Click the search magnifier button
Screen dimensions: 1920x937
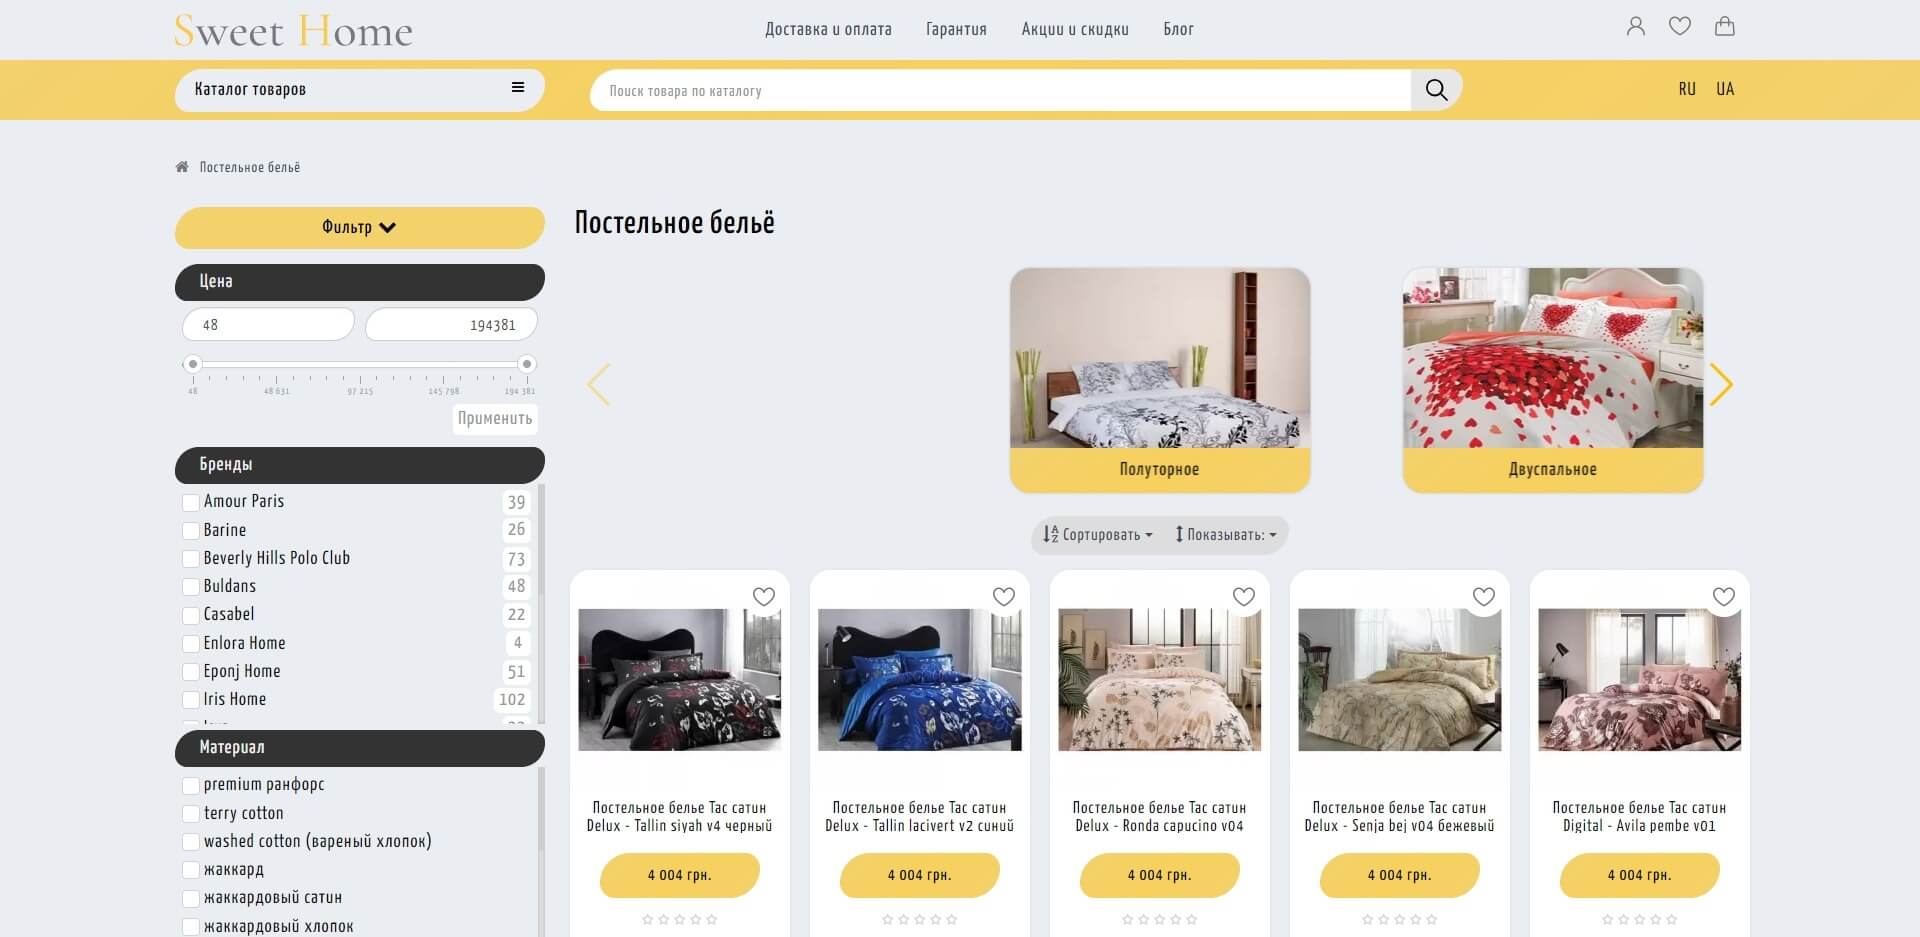1436,90
